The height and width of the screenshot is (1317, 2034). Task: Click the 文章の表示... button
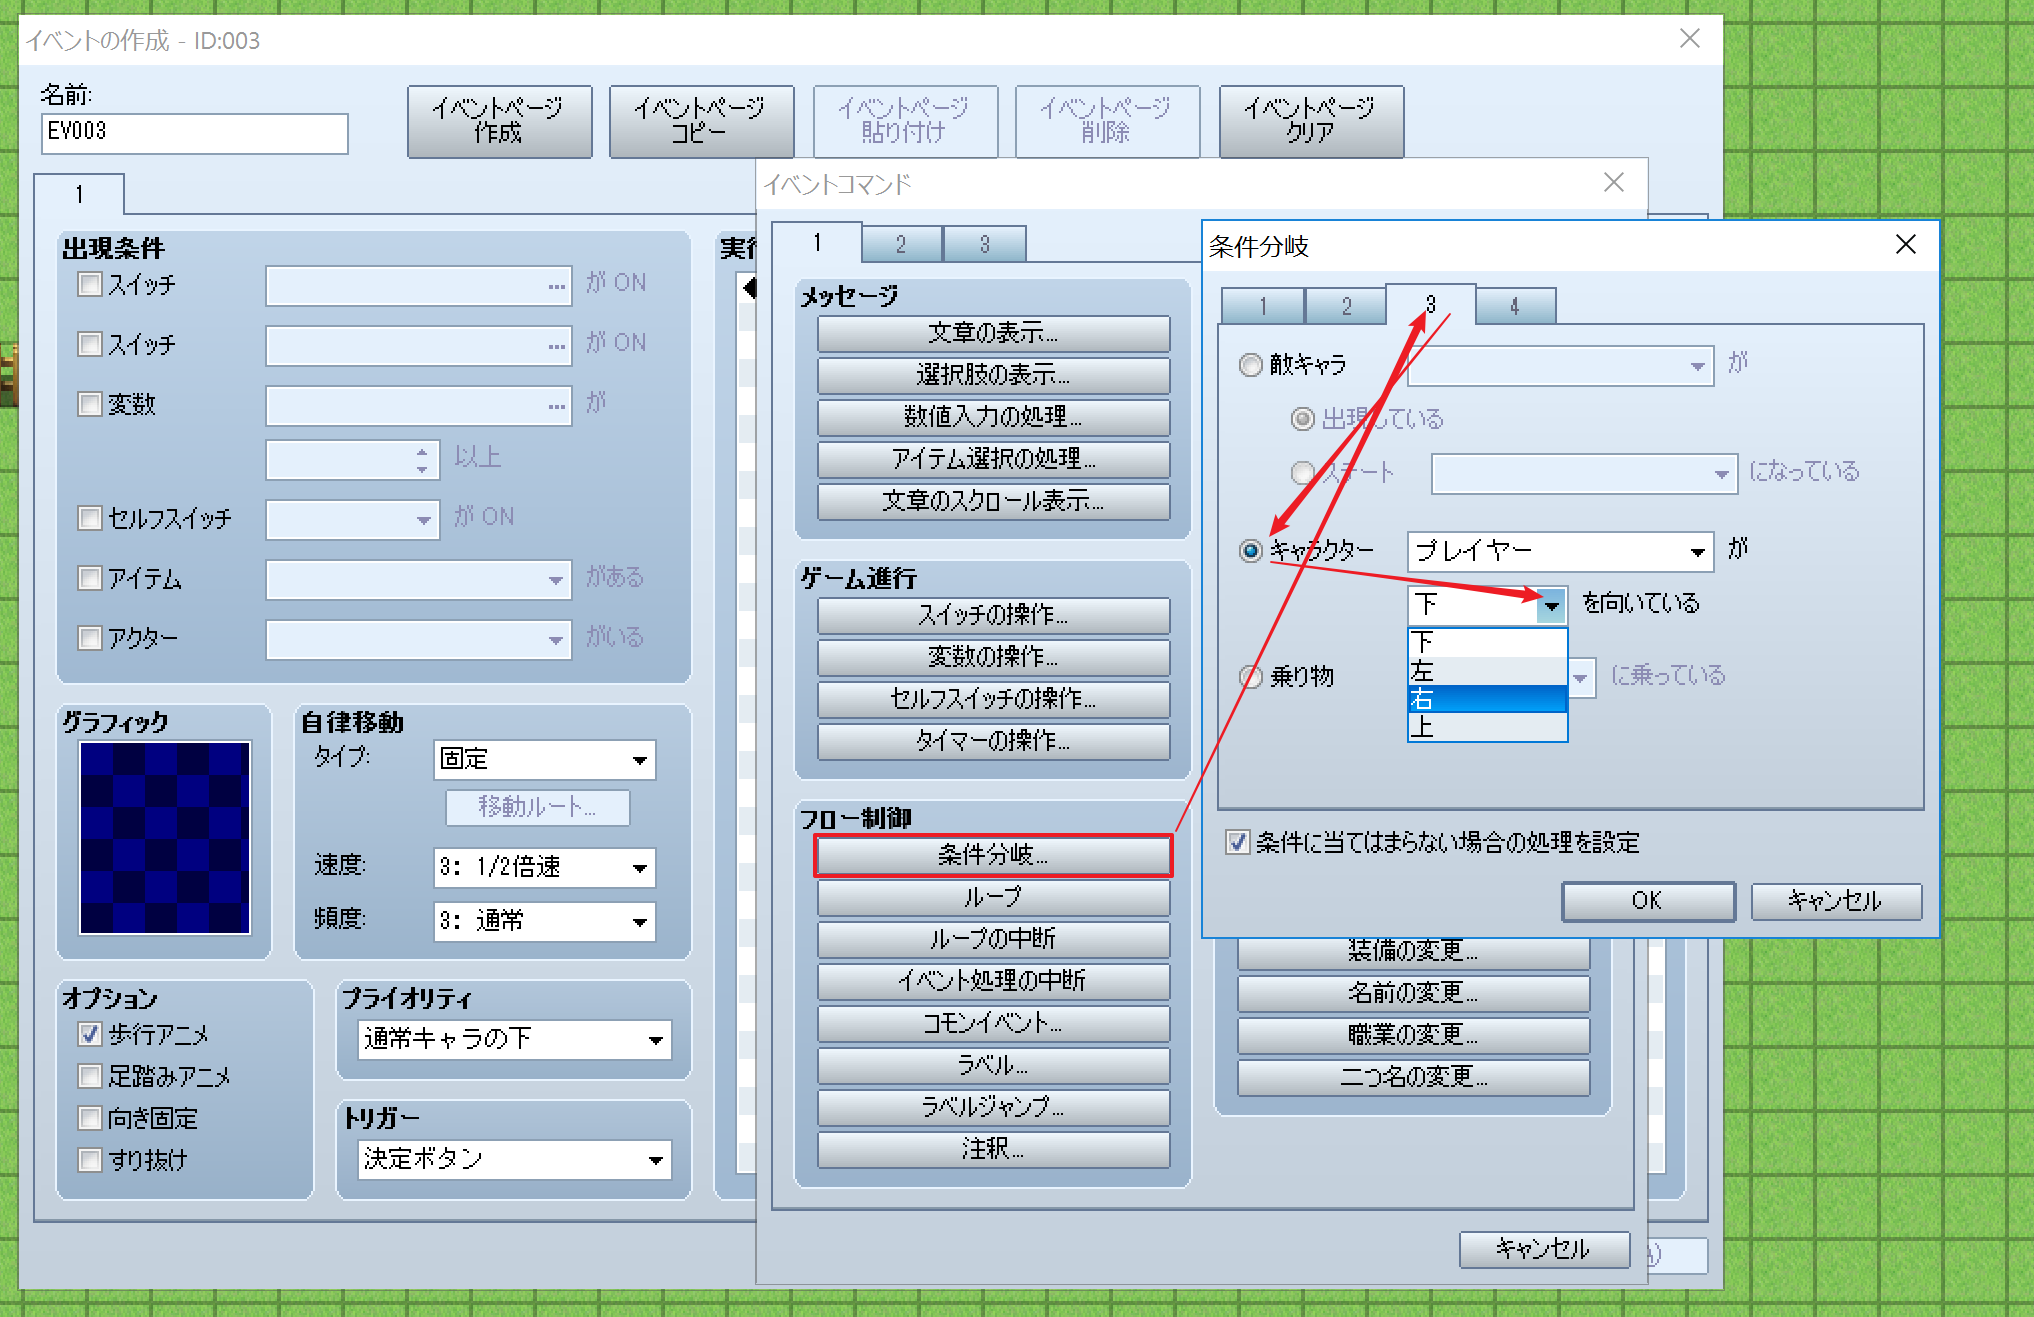tap(993, 333)
